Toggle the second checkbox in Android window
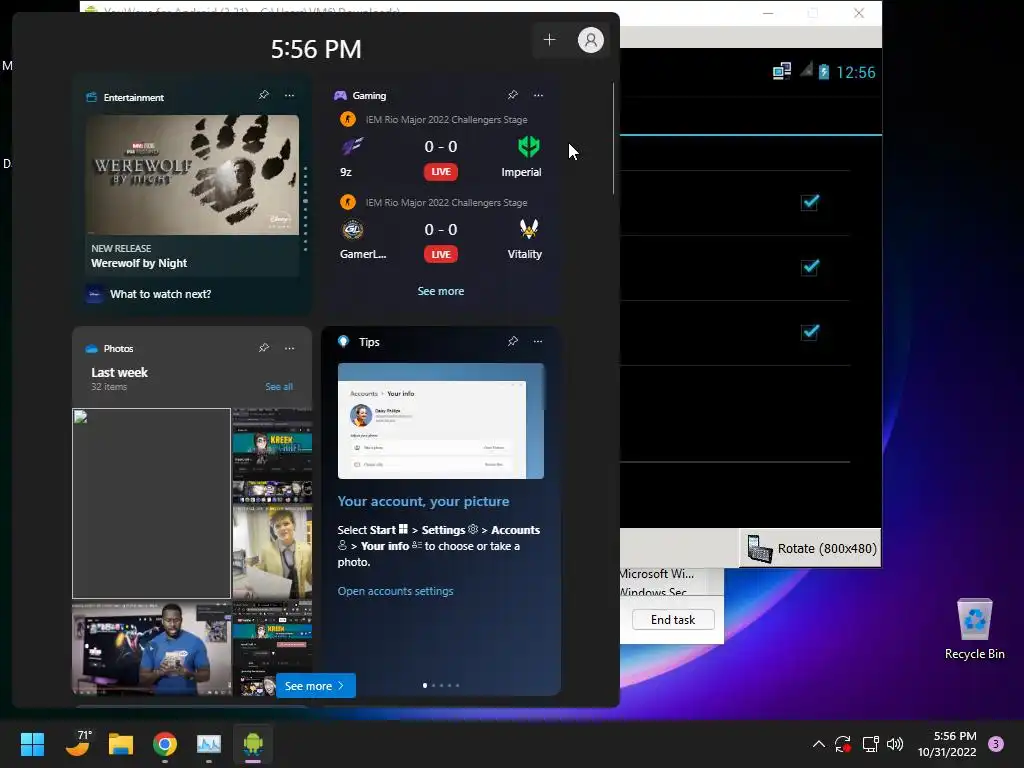1024x768 pixels. coord(810,267)
